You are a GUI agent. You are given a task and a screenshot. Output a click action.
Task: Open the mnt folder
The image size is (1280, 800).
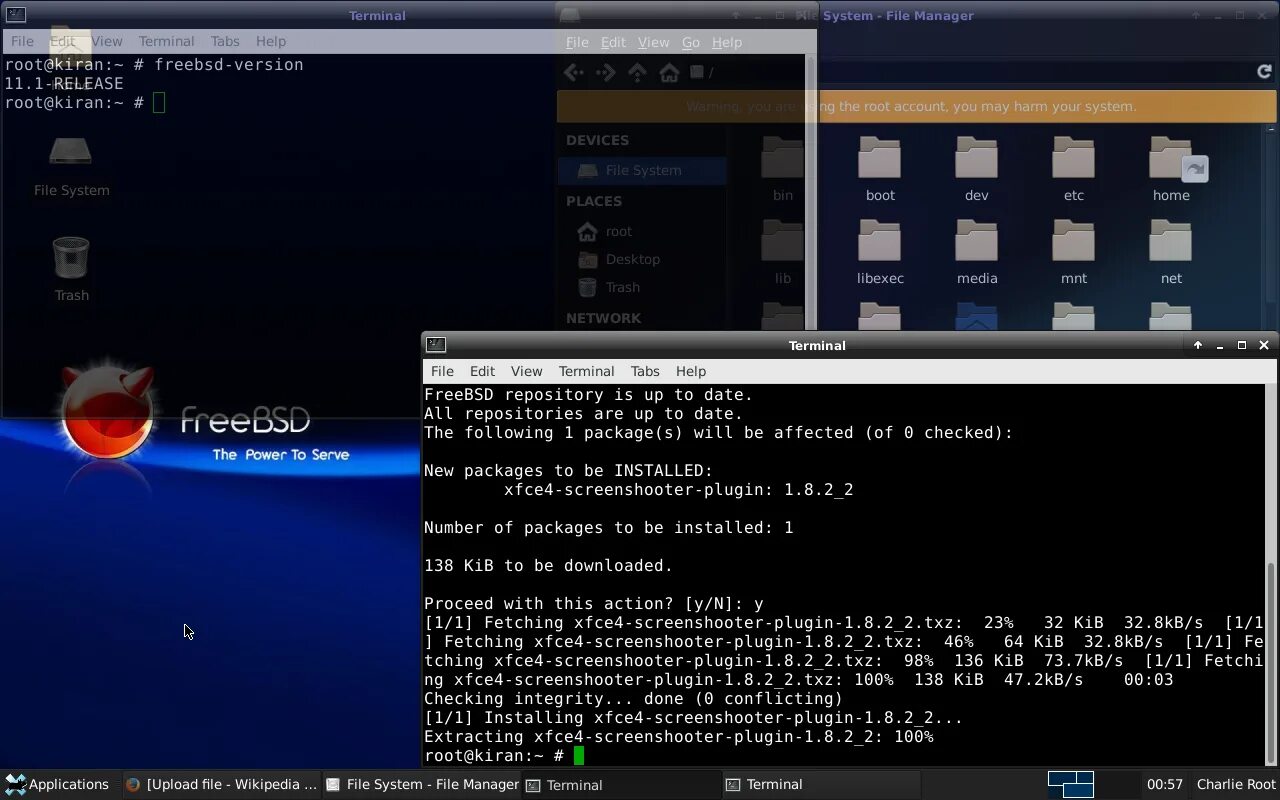[x=1074, y=253]
